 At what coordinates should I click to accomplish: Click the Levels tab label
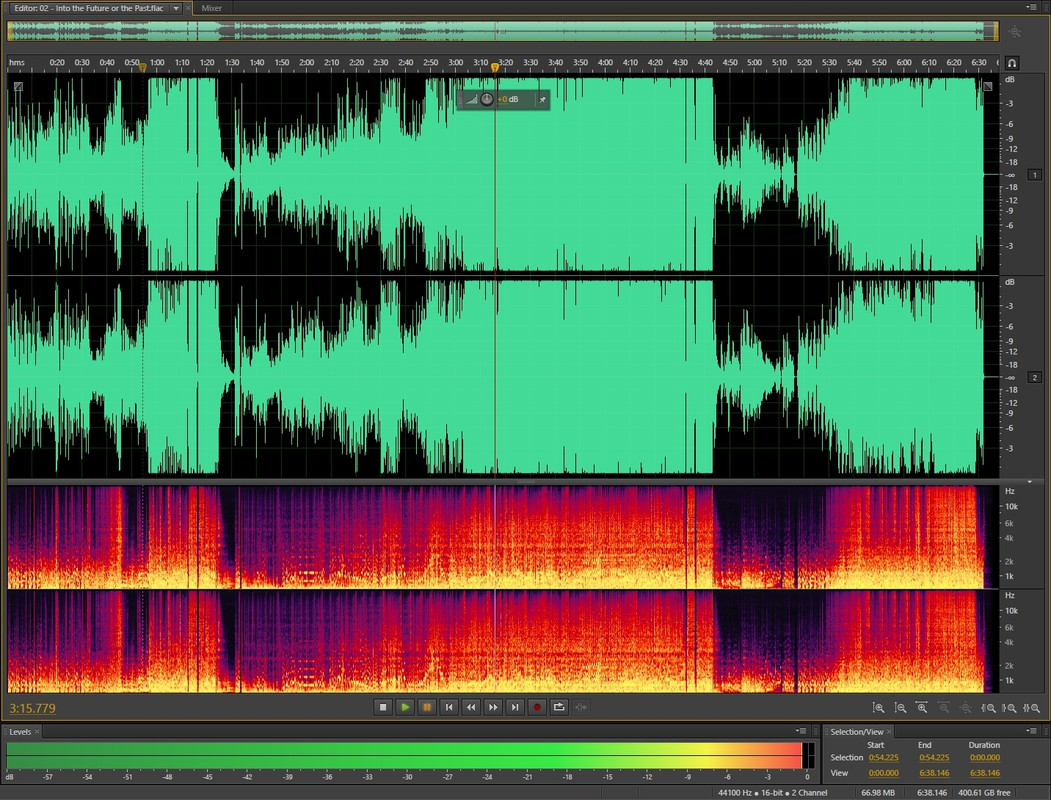(20, 732)
